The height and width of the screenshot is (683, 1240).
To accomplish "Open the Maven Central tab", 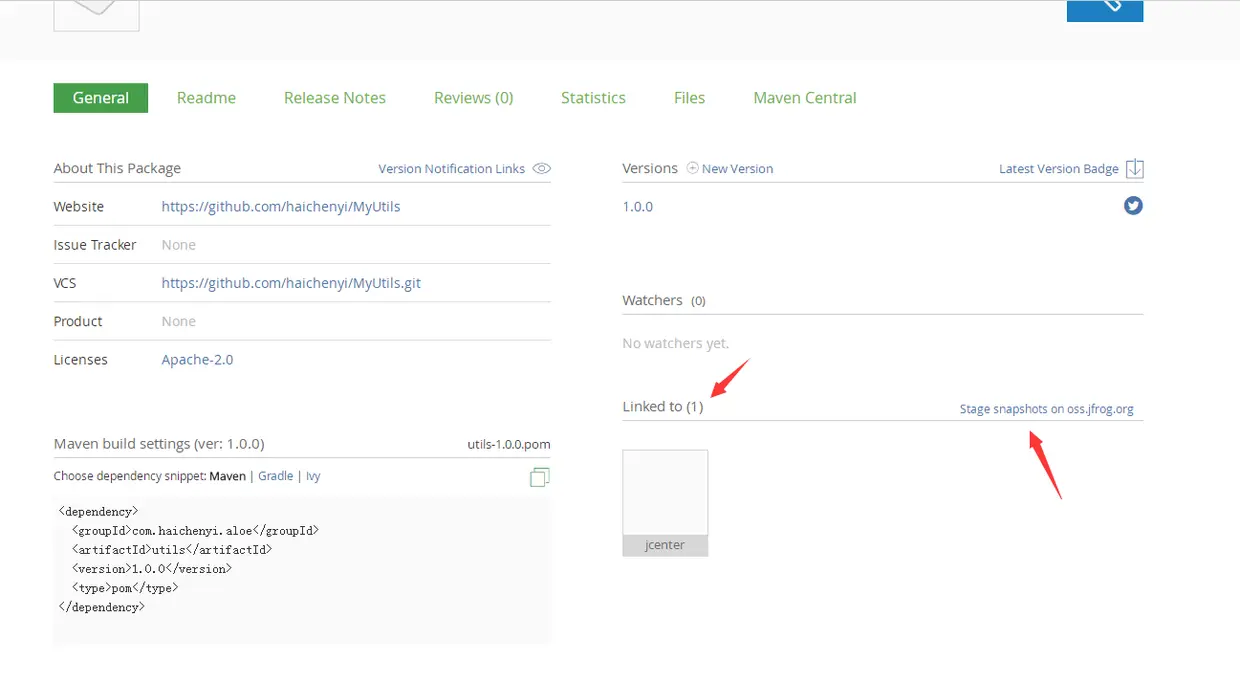I will (x=805, y=98).
